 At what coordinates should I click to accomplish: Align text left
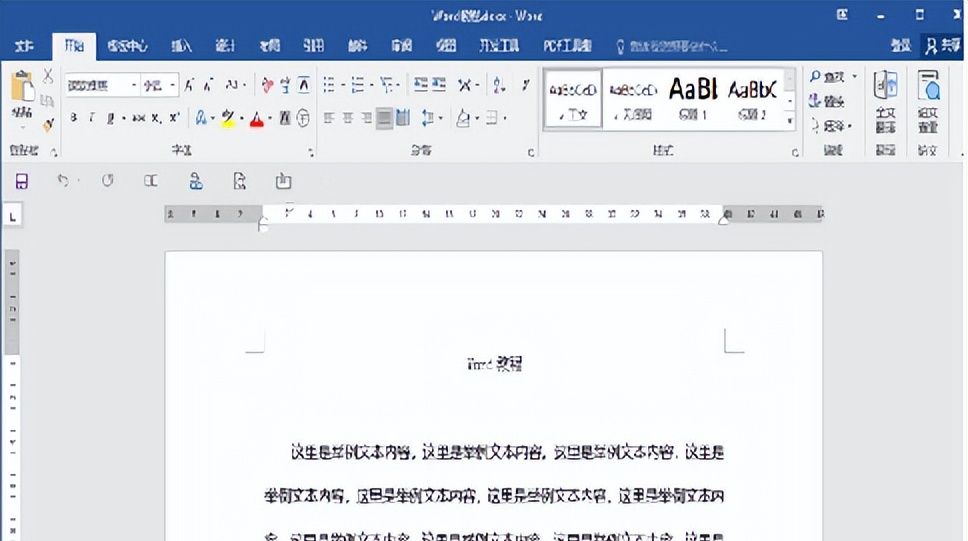328,118
